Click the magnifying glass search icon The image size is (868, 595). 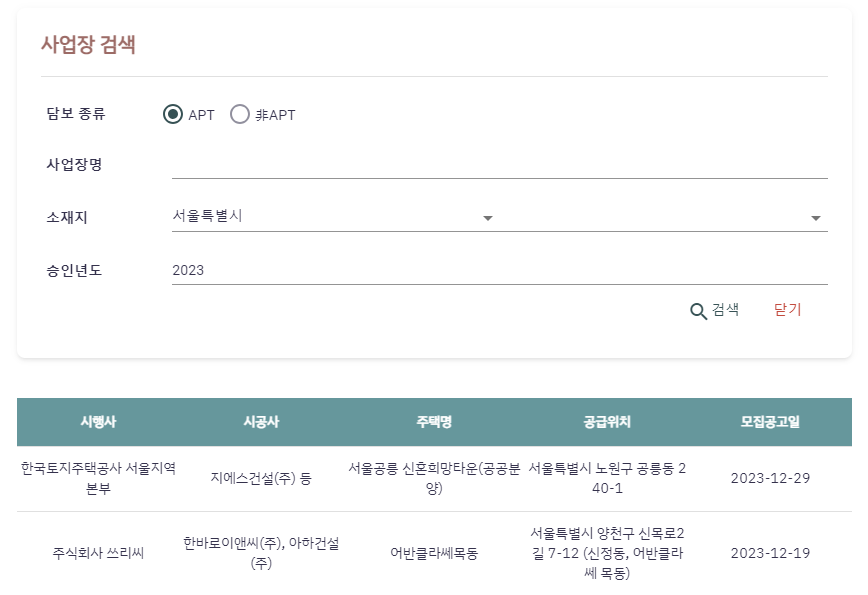tap(698, 311)
